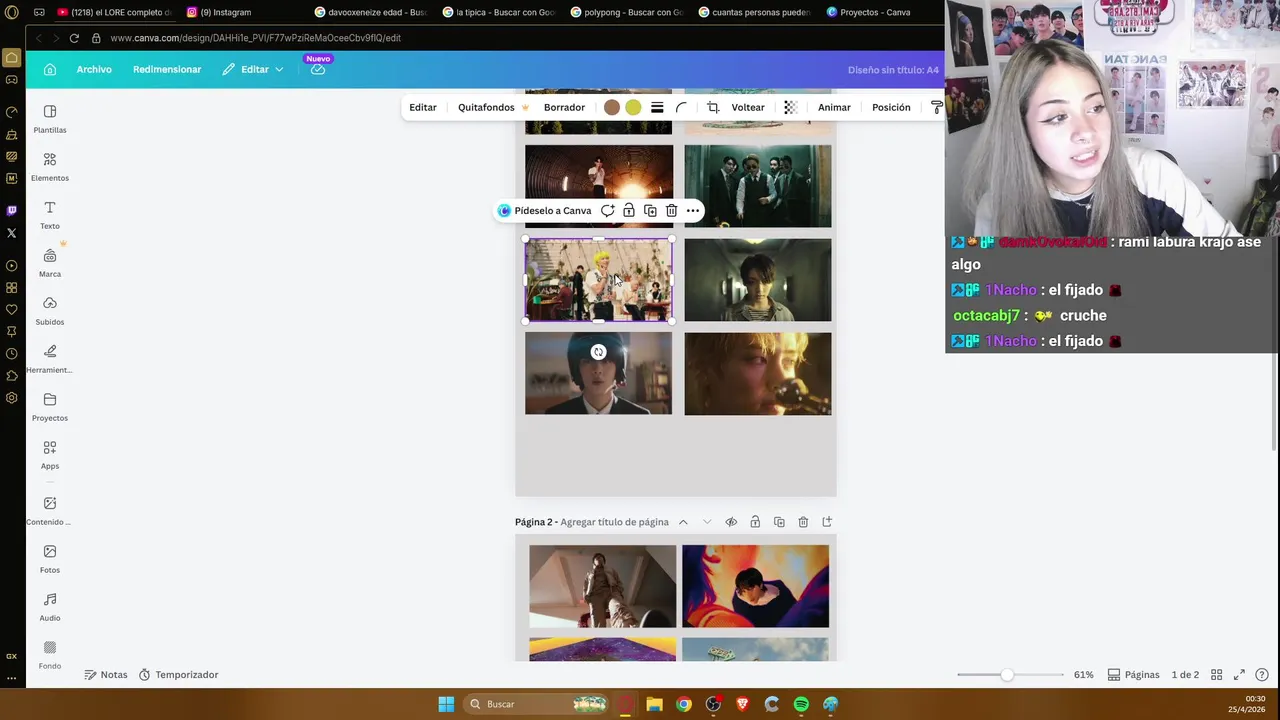Expand the Editar mode dropdown

point(253,69)
